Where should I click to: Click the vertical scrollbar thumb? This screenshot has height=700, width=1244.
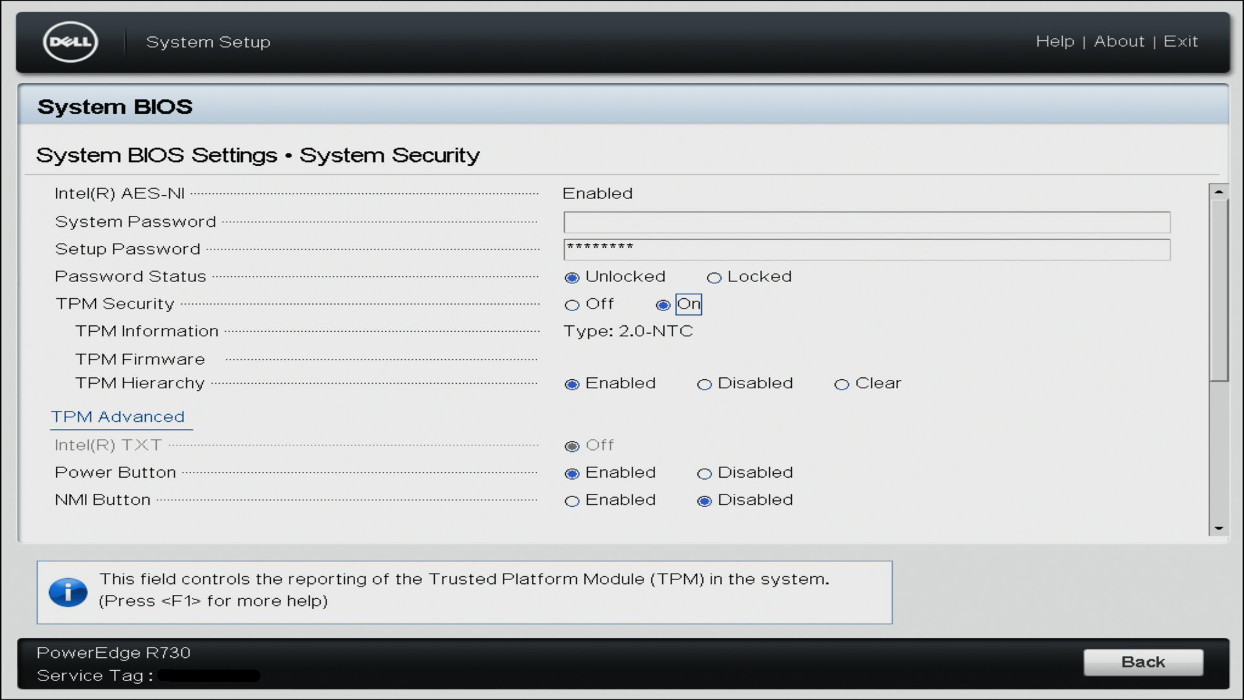coord(1218,290)
